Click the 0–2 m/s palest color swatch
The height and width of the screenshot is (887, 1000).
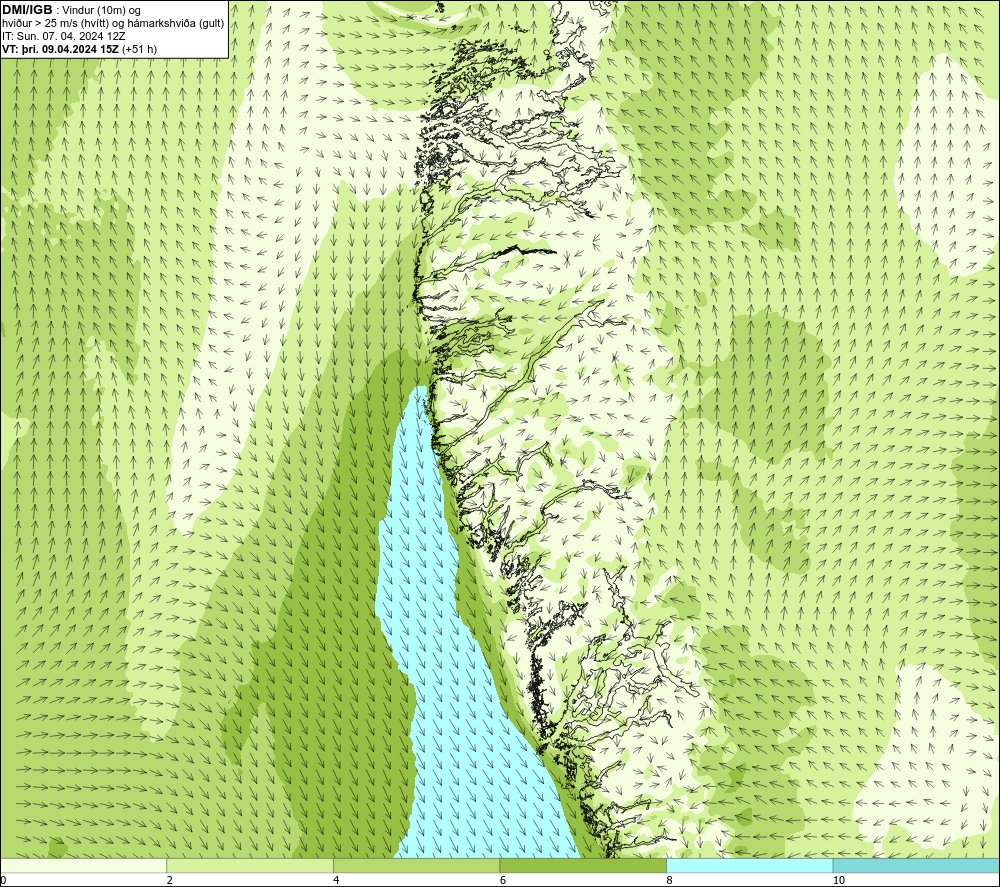click(x=84, y=865)
